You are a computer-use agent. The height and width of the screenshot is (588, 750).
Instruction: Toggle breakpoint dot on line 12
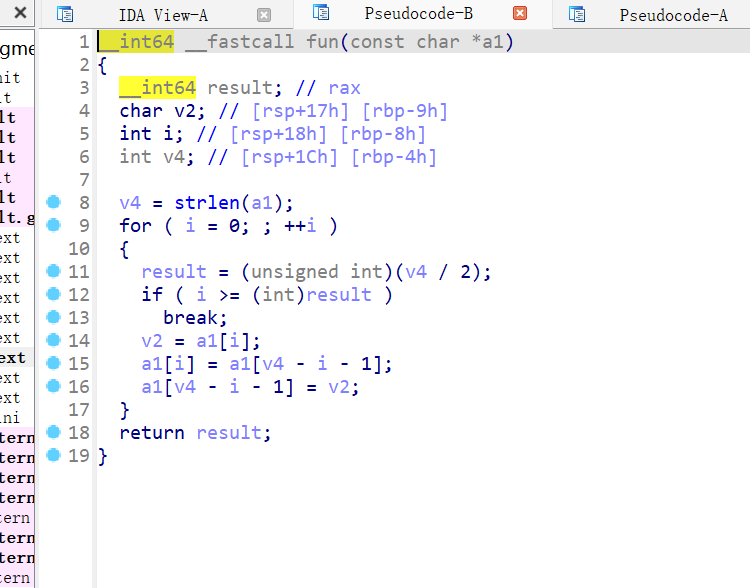pos(54,294)
